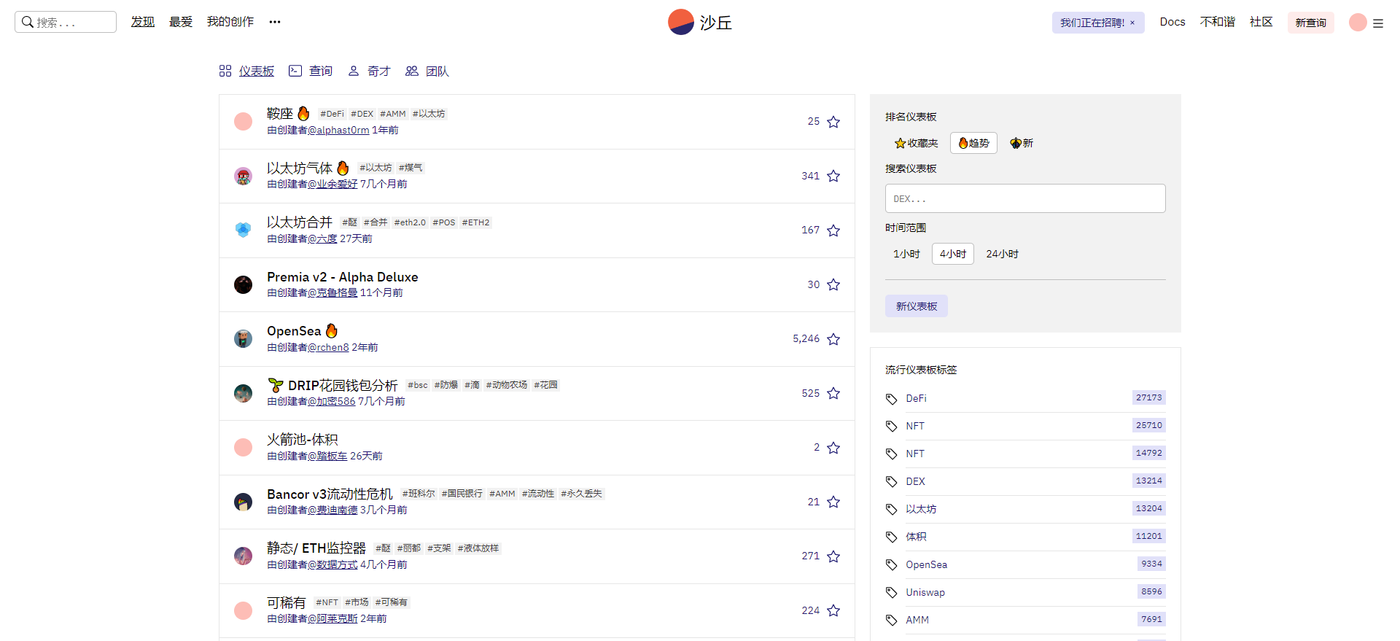Select the 24小时 time range

click(x=1002, y=254)
